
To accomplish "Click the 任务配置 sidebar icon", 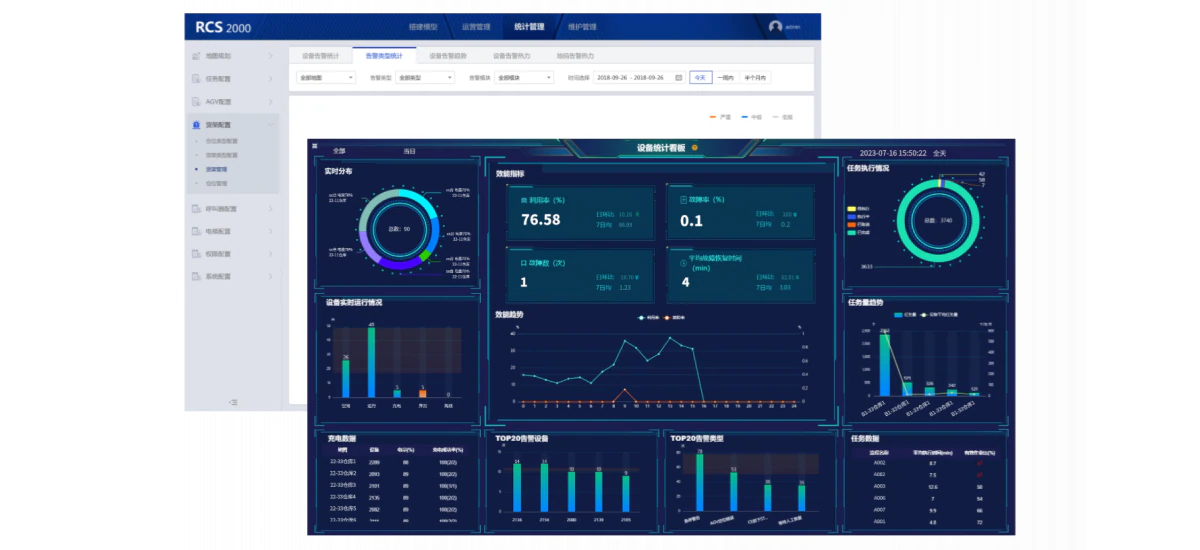I will (x=196, y=78).
